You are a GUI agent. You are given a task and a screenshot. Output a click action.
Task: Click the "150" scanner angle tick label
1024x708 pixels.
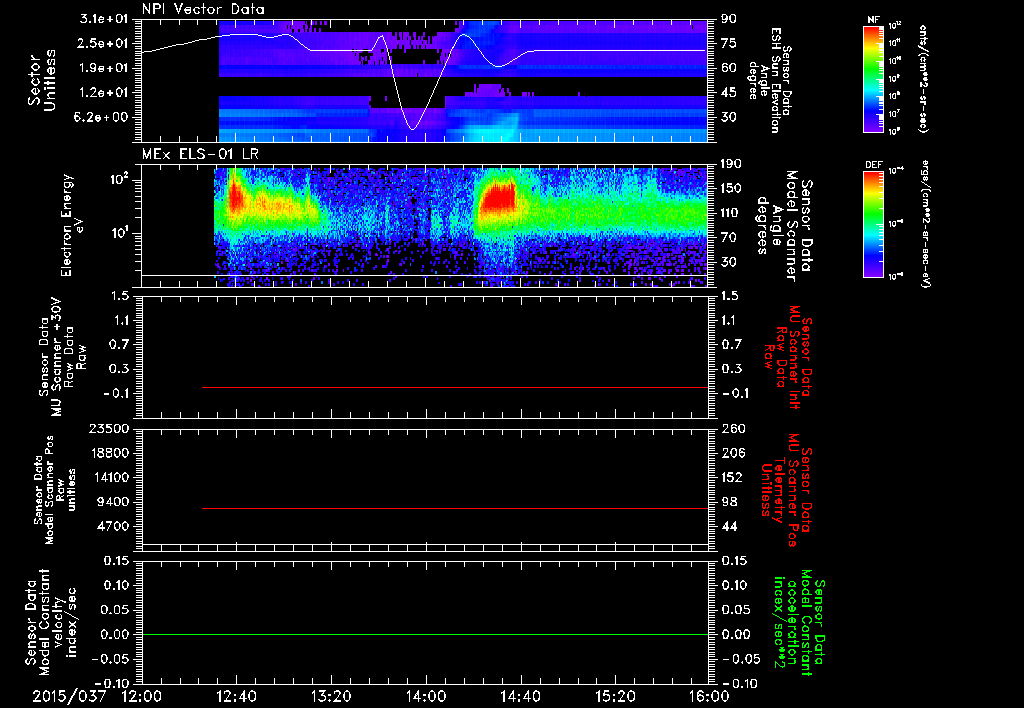(x=731, y=188)
